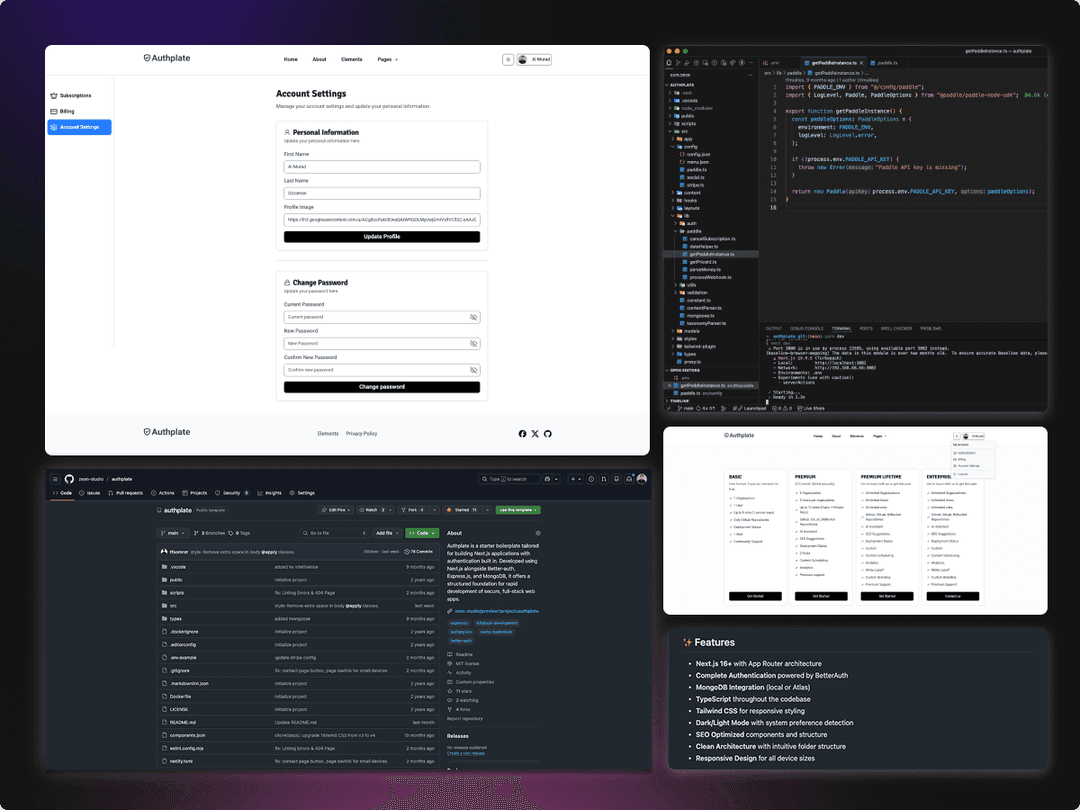The width and height of the screenshot is (1080, 810).
Task: Open the main branch dropdown on GitHub
Action: click(172, 533)
